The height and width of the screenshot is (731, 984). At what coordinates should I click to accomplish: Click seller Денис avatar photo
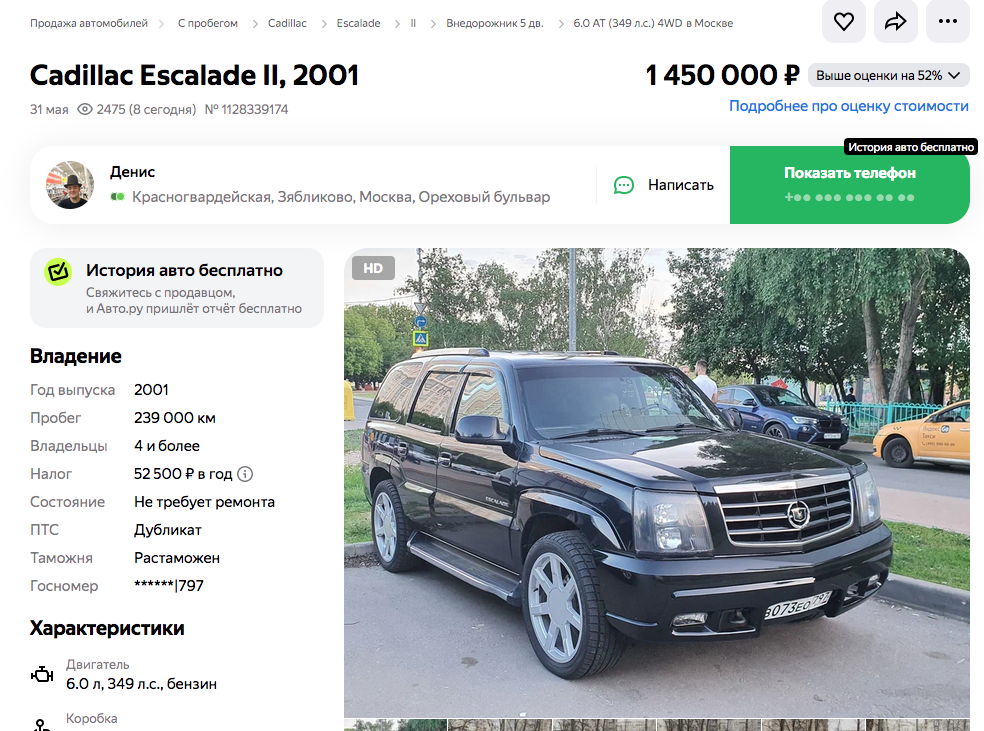point(70,185)
